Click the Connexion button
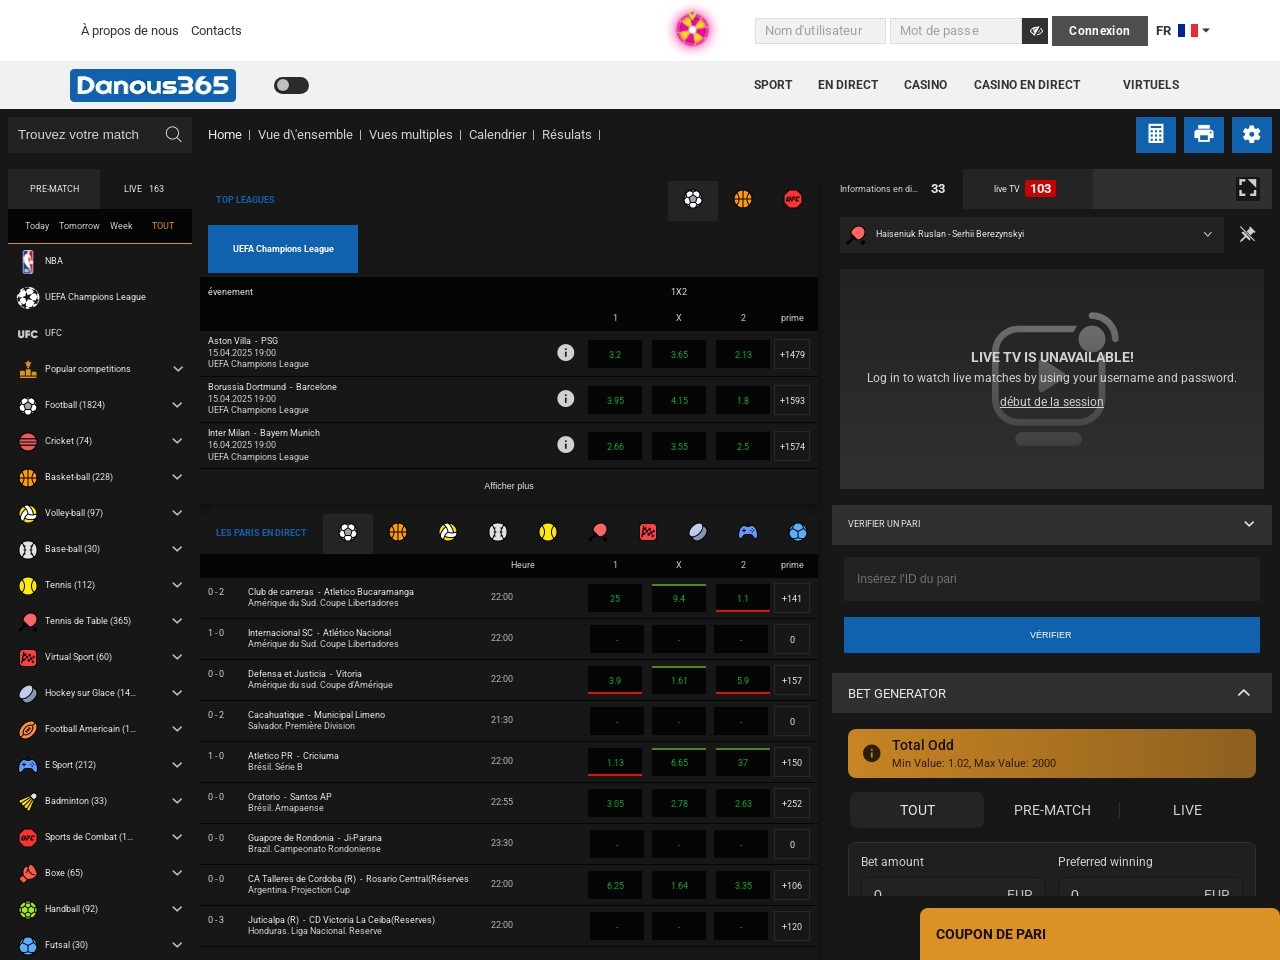Screen dimensions: 1280x960 [x=1100, y=31]
